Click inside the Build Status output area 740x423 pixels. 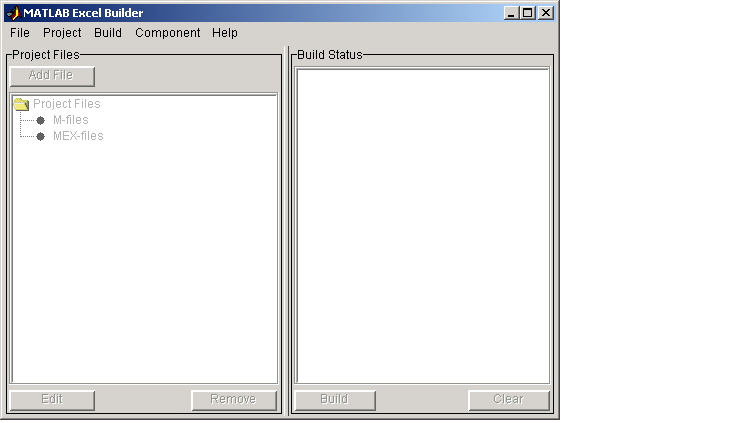tap(423, 226)
